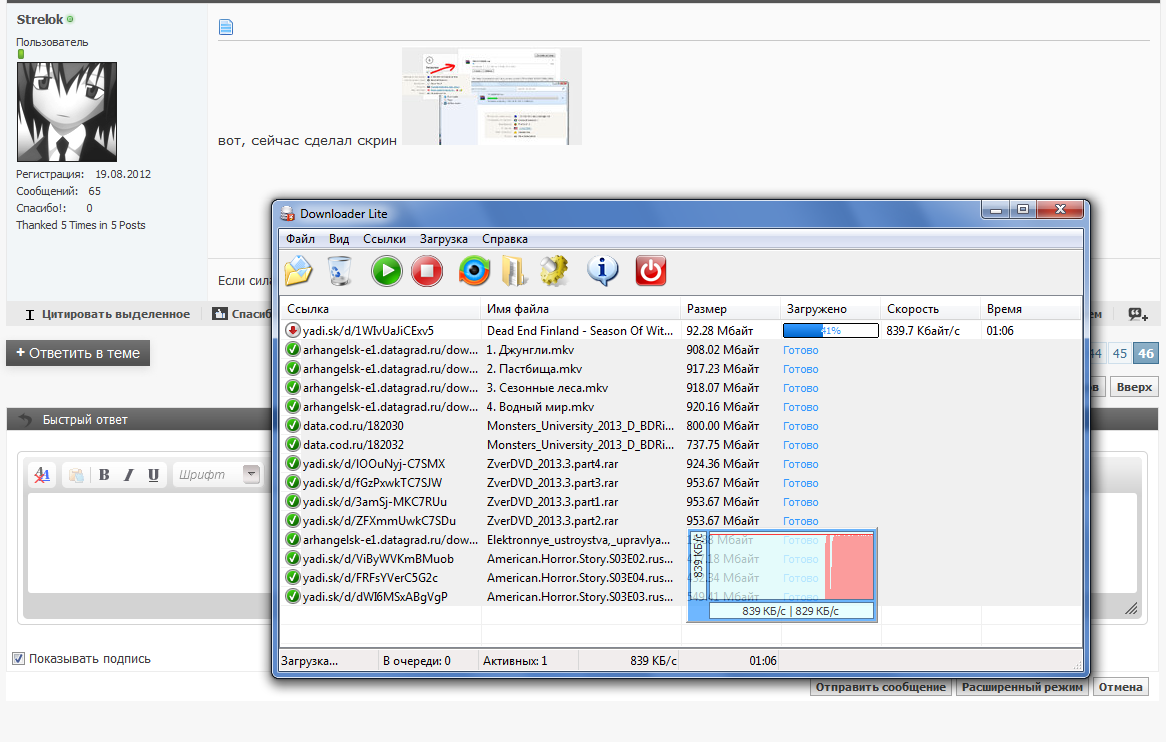Click the red power shutdown icon
The width and height of the screenshot is (1166, 742).
[x=650, y=271]
